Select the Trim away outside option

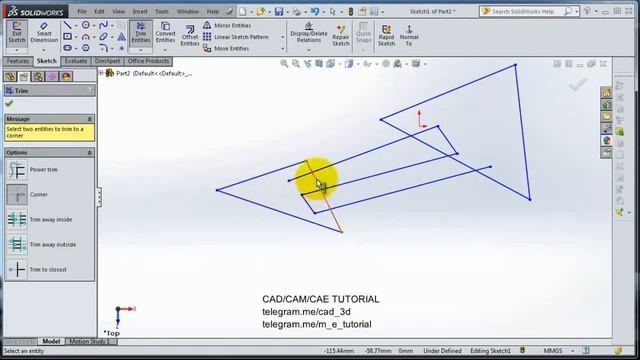coord(42,244)
